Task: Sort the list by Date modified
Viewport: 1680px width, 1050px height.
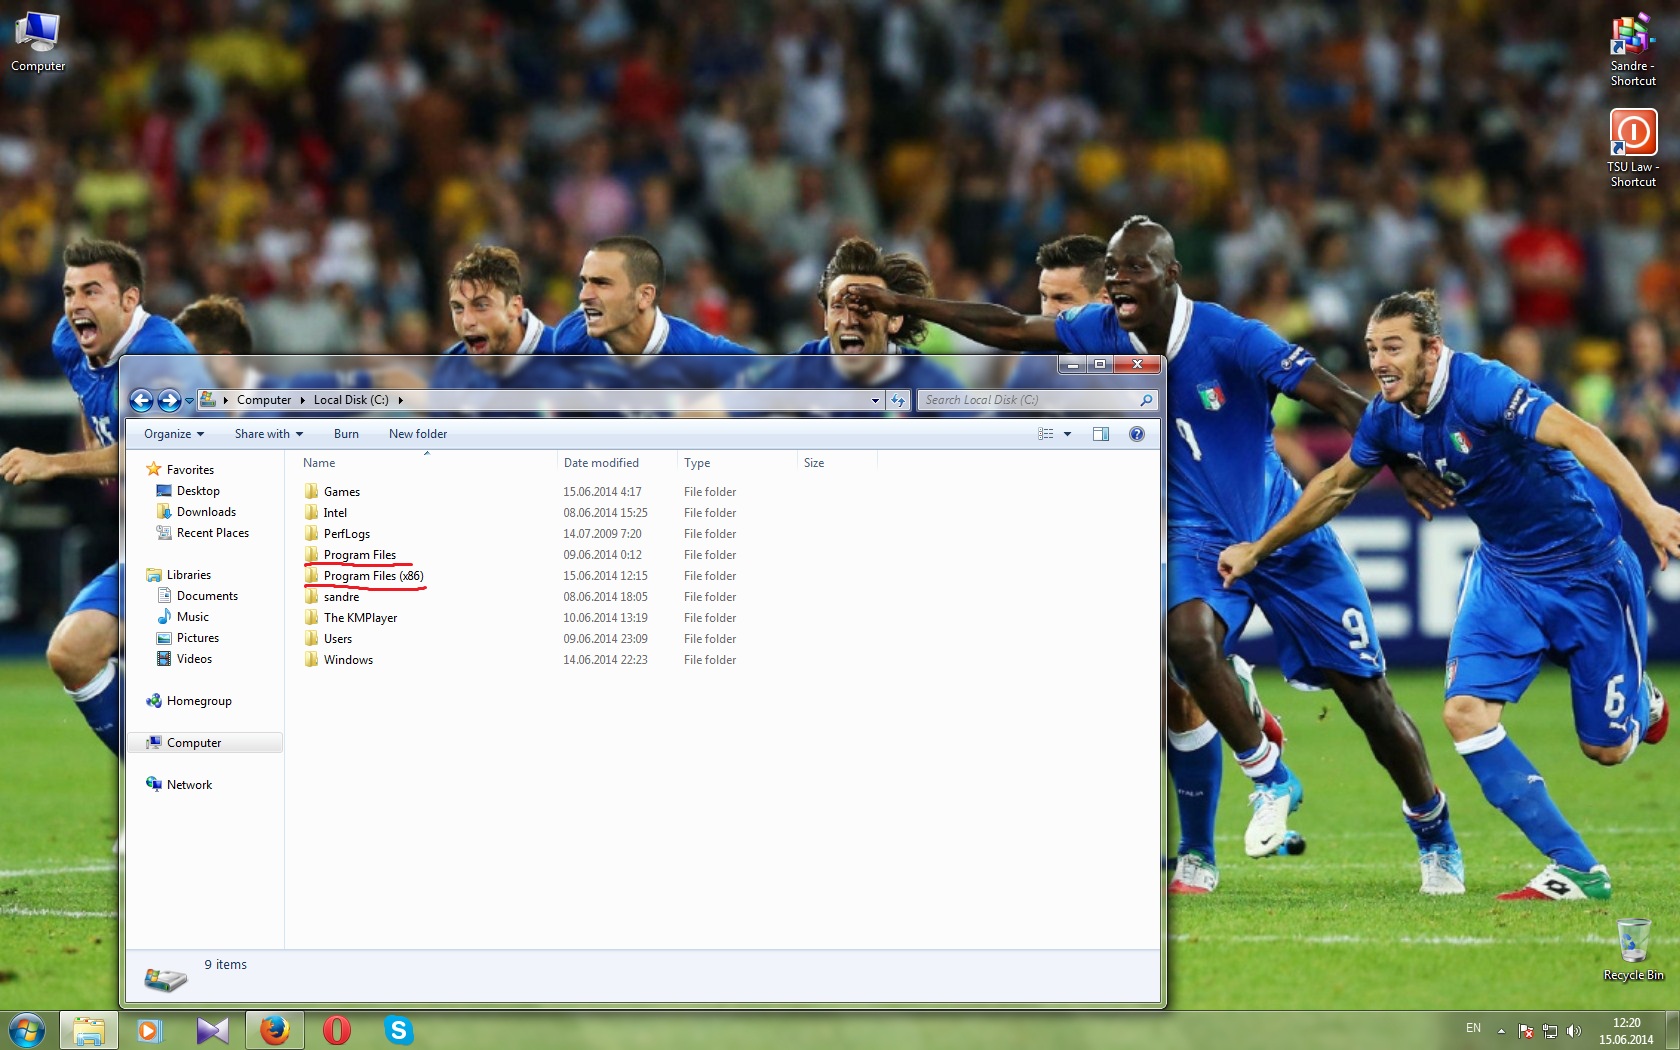Action: click(601, 463)
